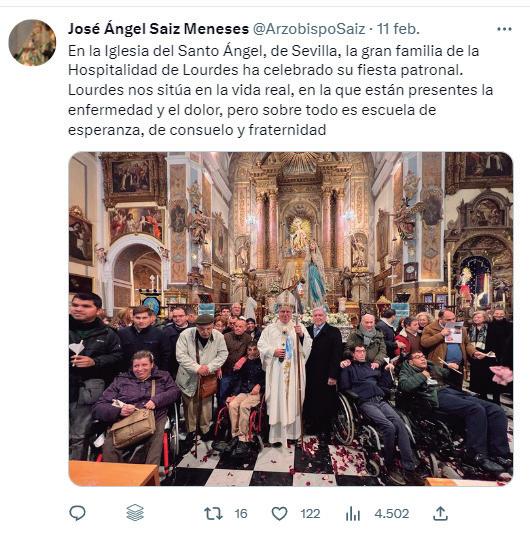
Task: Open the three-dot more options menu
Action: click(504, 29)
